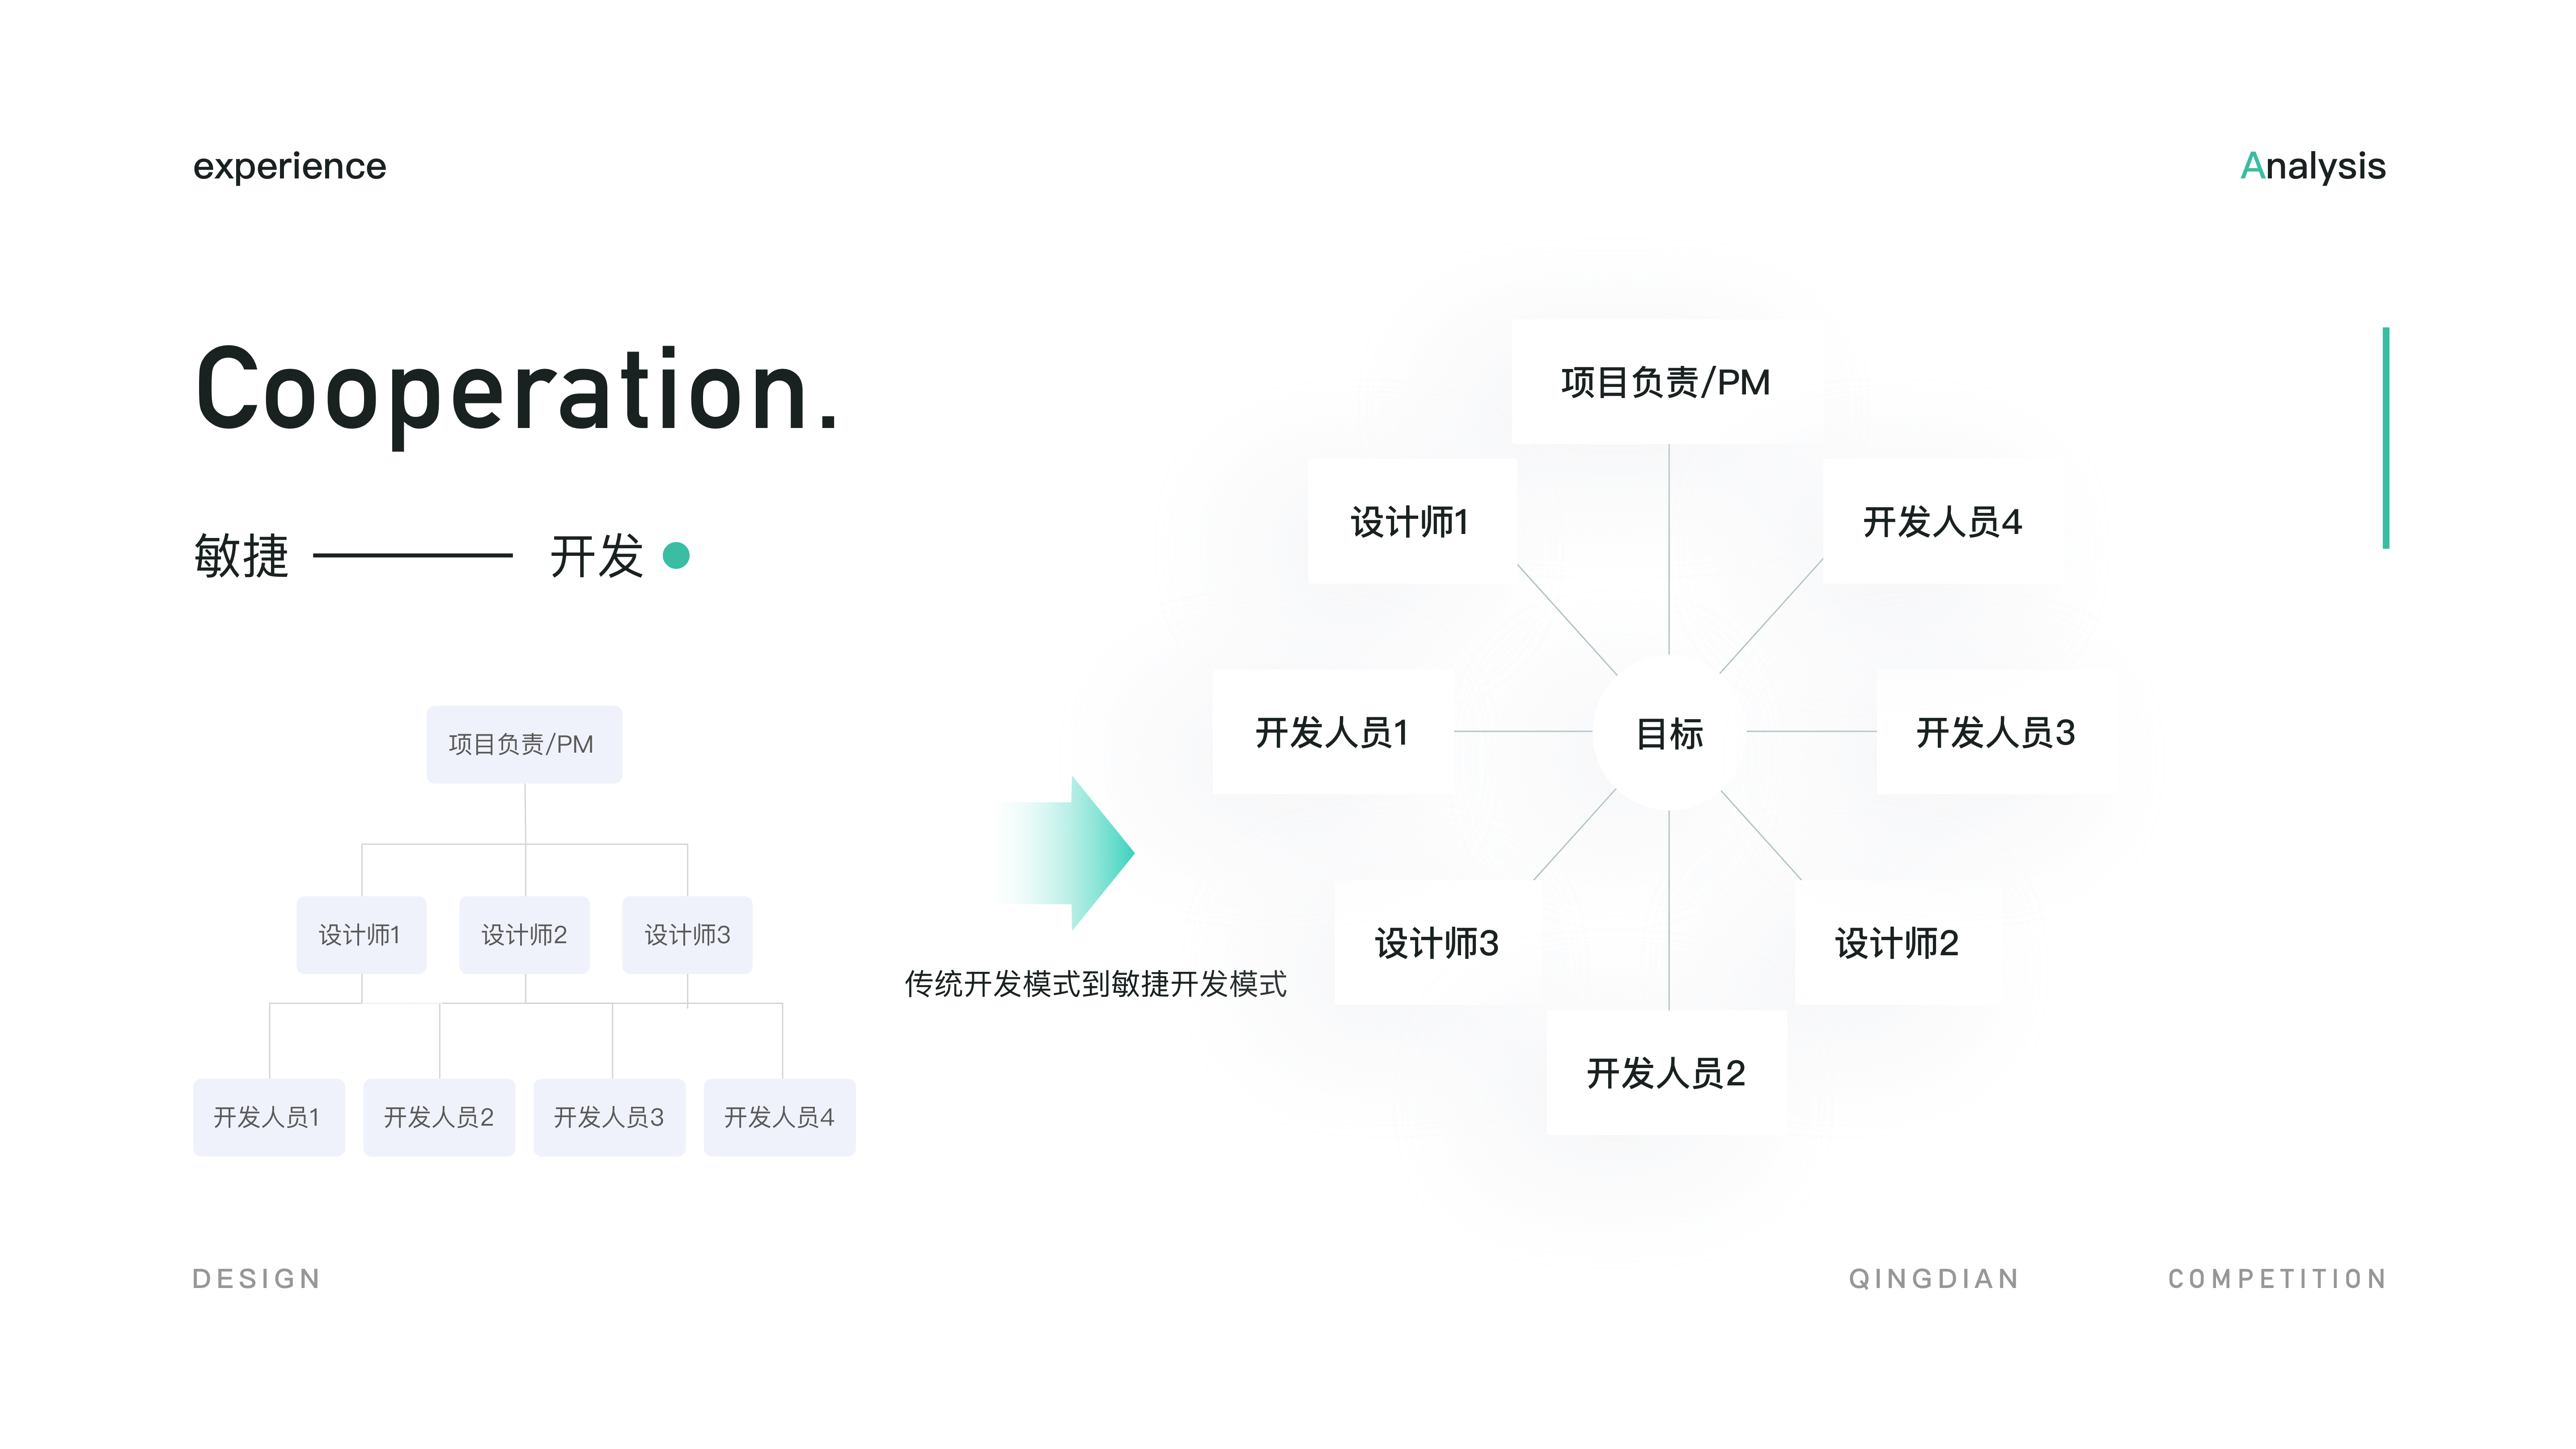Click the 开发 subtitle text

coord(597,556)
